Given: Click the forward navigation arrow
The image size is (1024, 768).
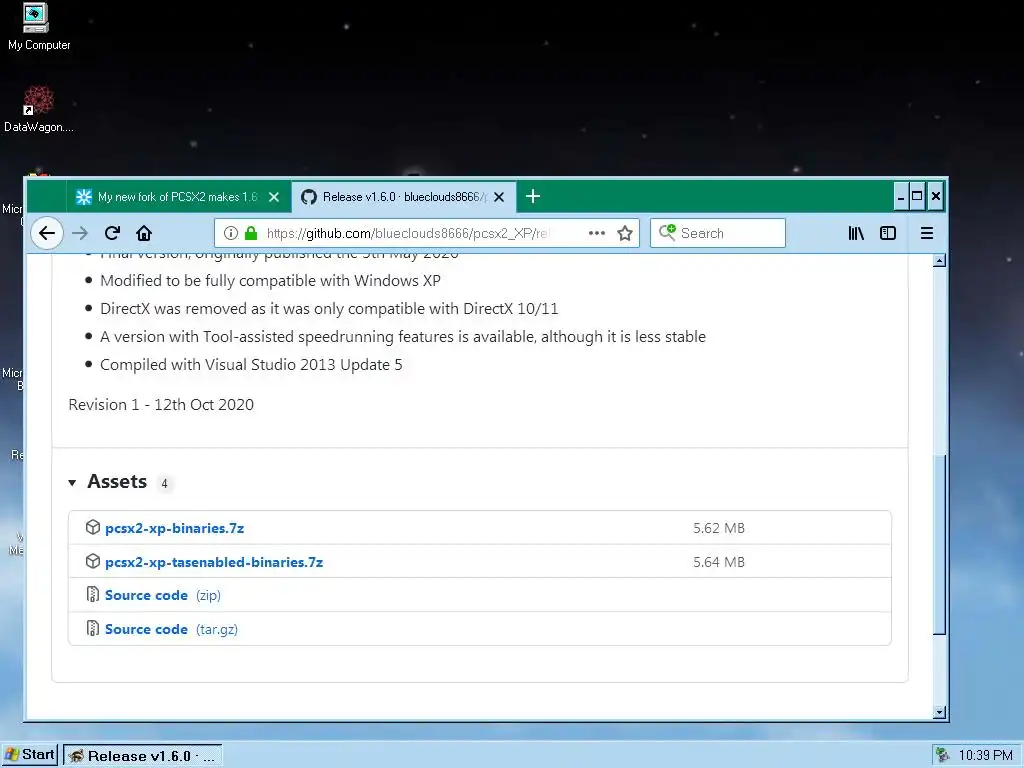Looking at the screenshot, I should click(x=80, y=233).
